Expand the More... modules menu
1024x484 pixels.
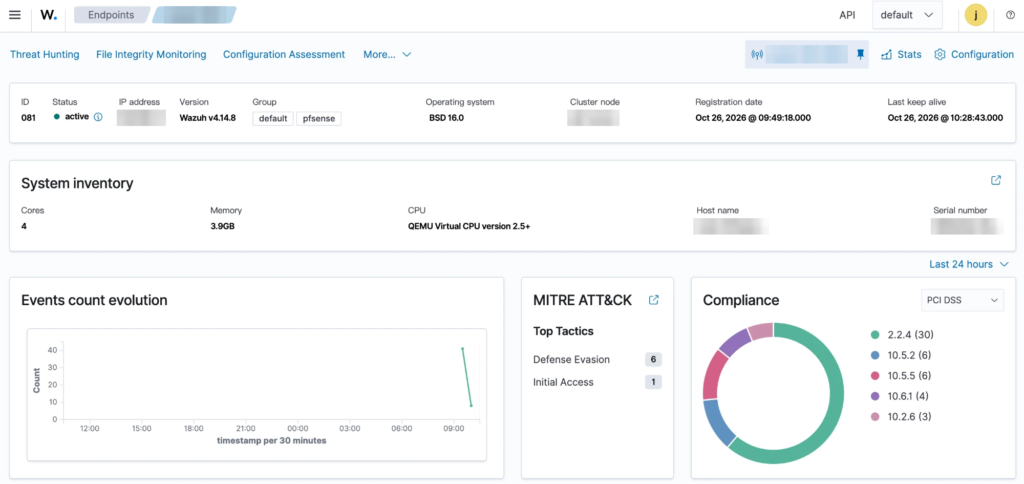pyautogui.click(x=387, y=55)
